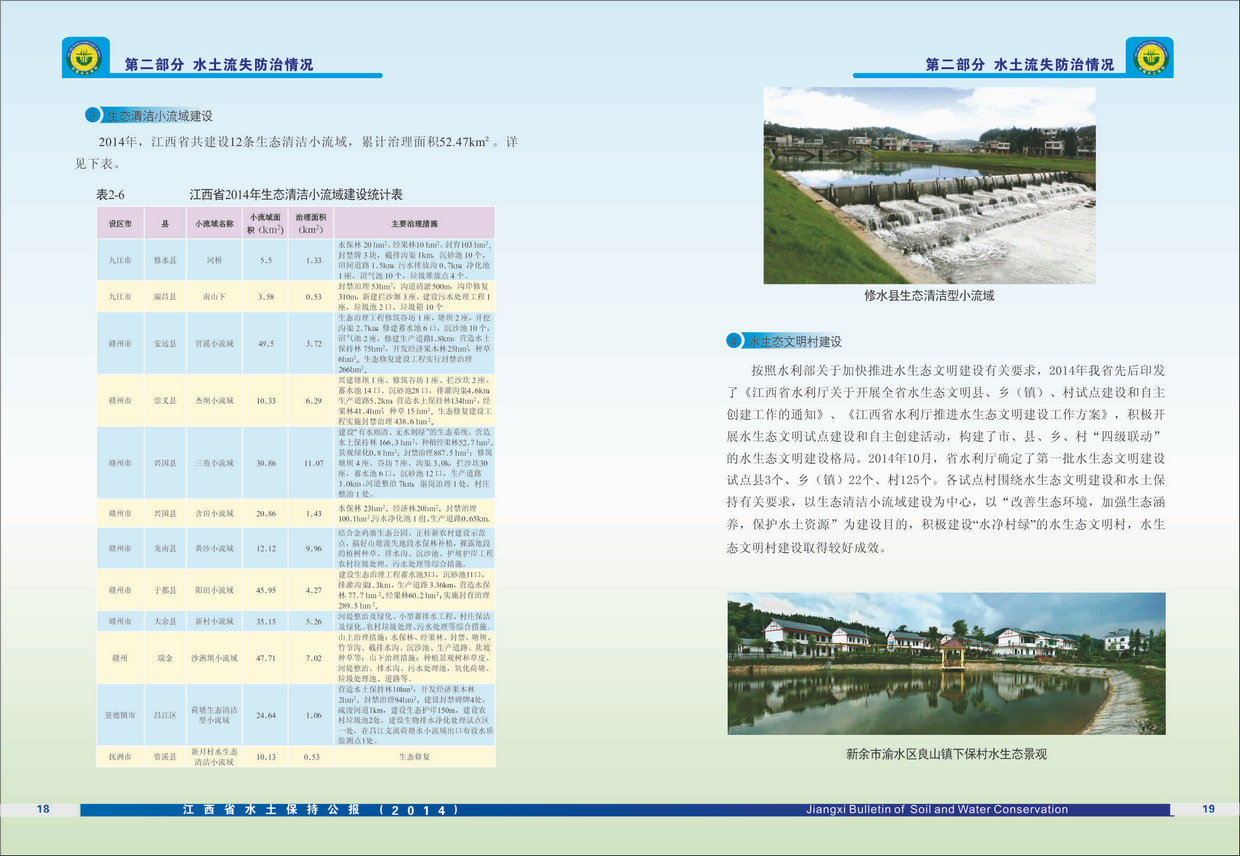This screenshot has height=856, width=1240.
Task: Click the right page header '第二部分 水土流失防治情况'
Action: [1020, 64]
